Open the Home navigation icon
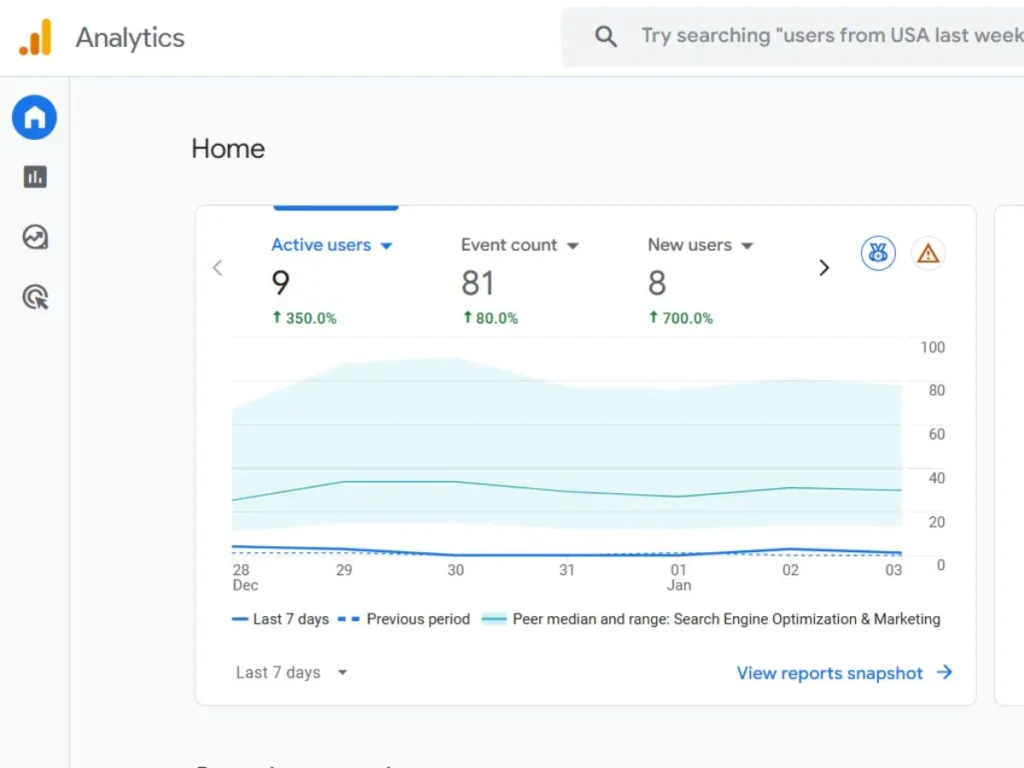This screenshot has height=768, width=1024. point(35,118)
